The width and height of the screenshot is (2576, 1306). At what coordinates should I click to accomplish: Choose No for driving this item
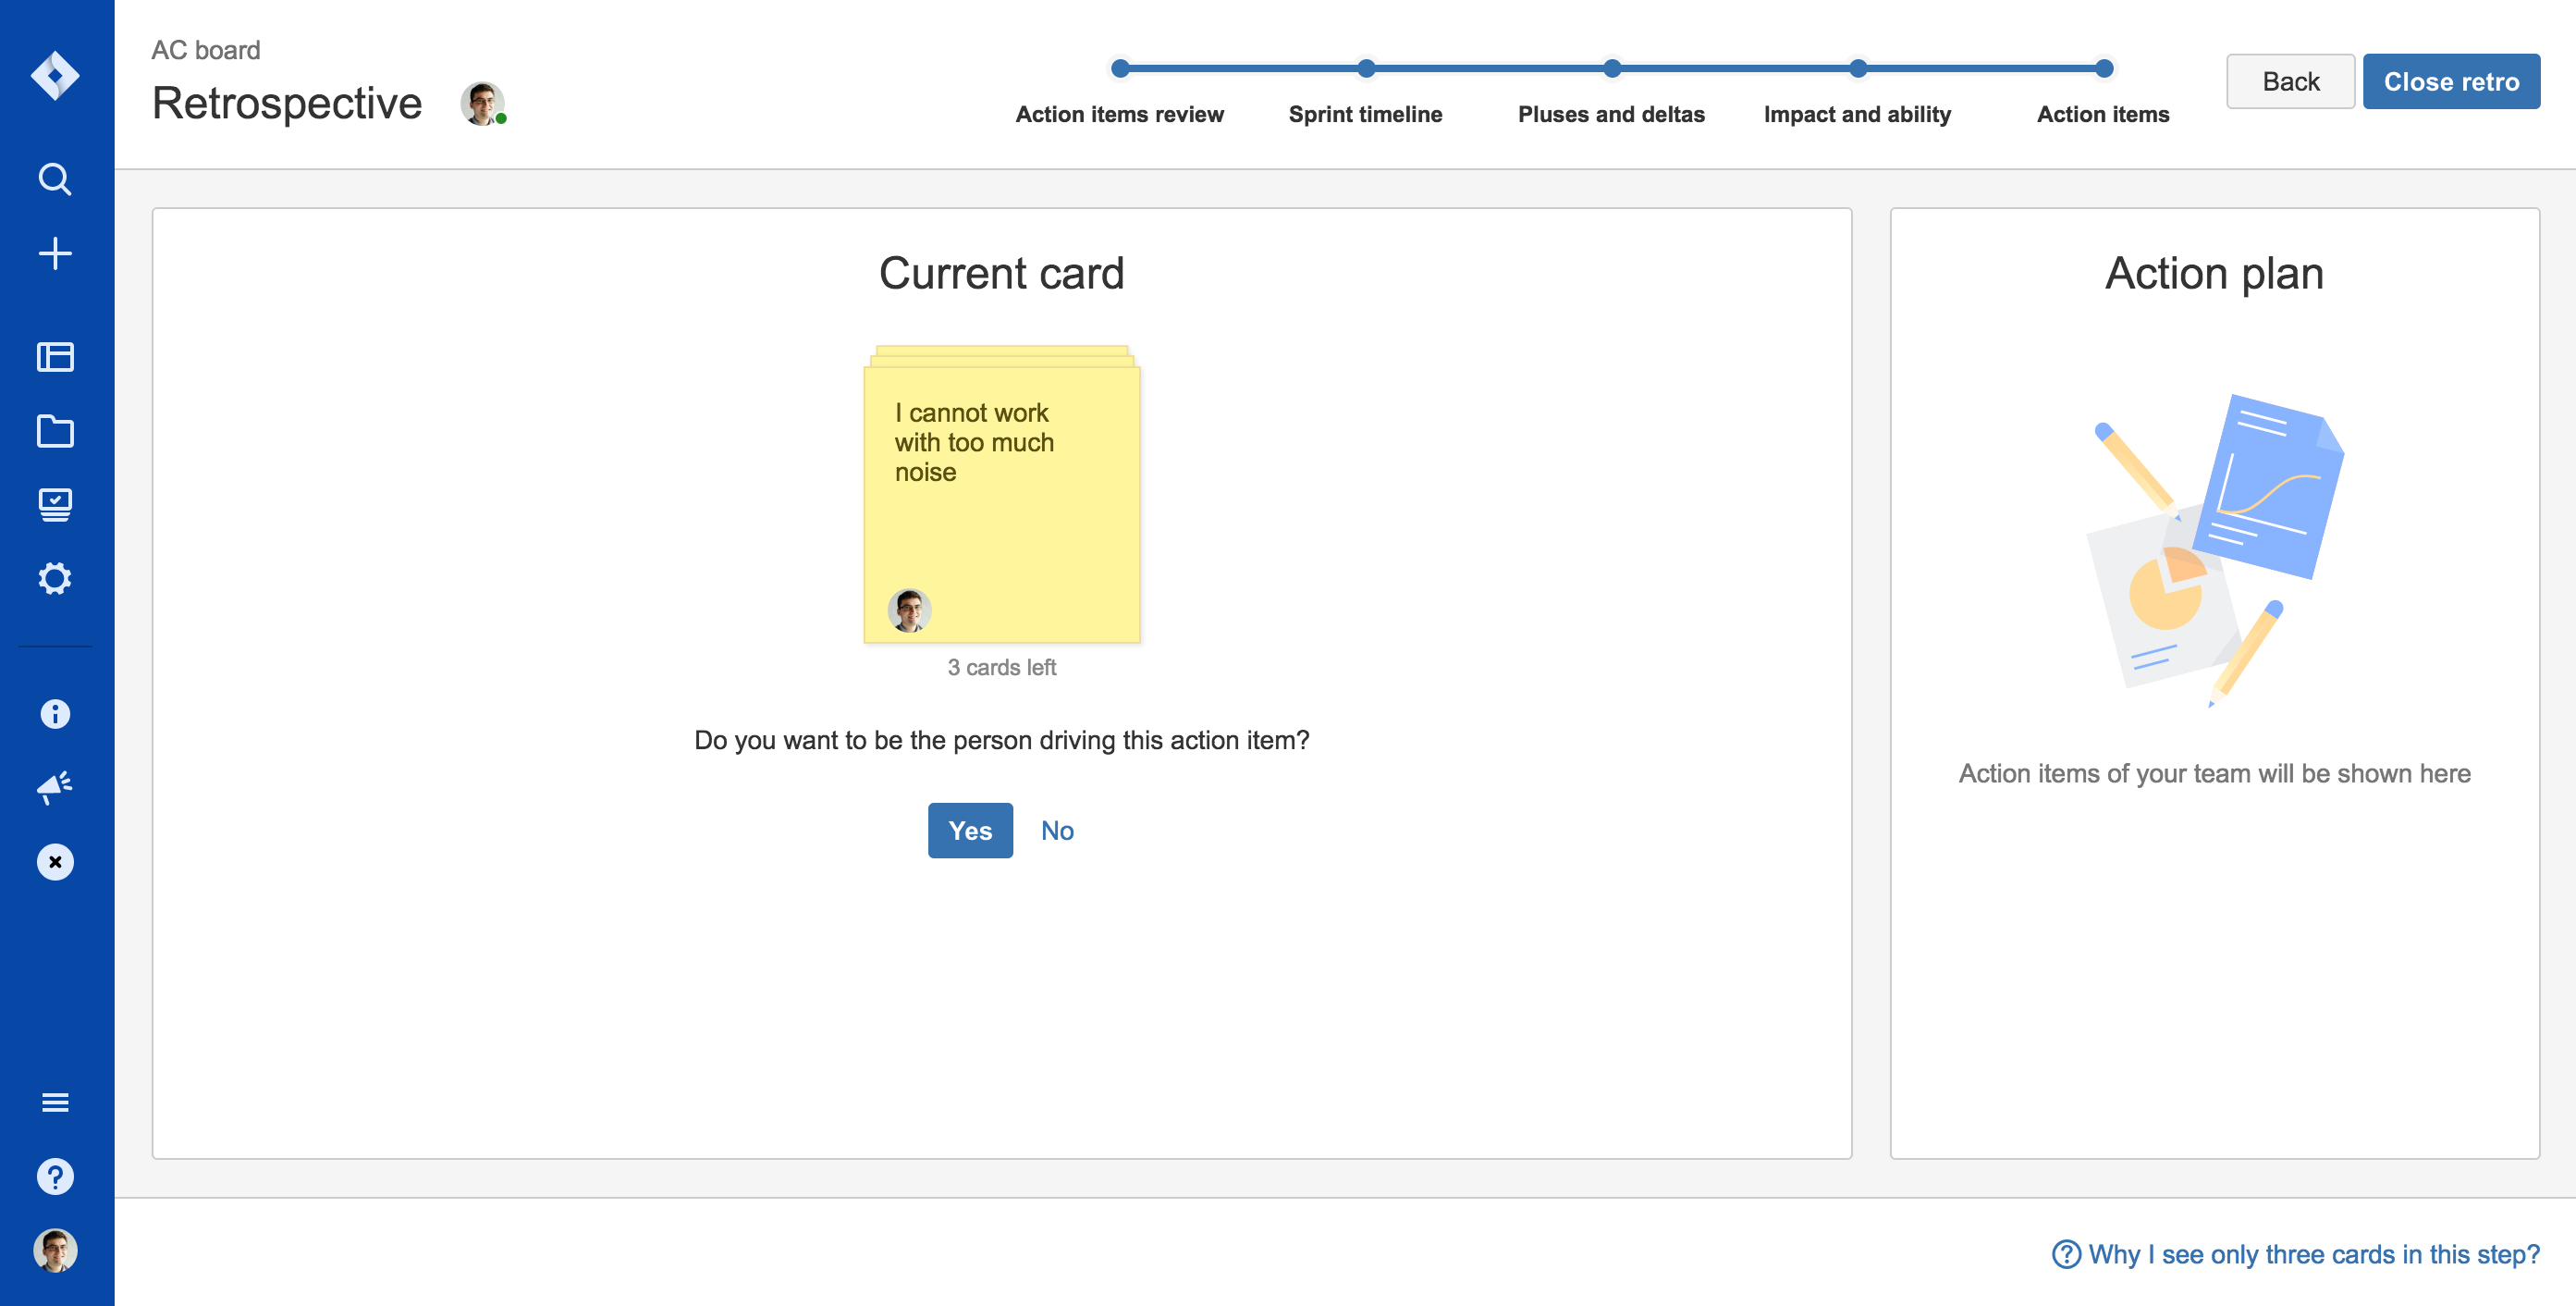[1057, 830]
